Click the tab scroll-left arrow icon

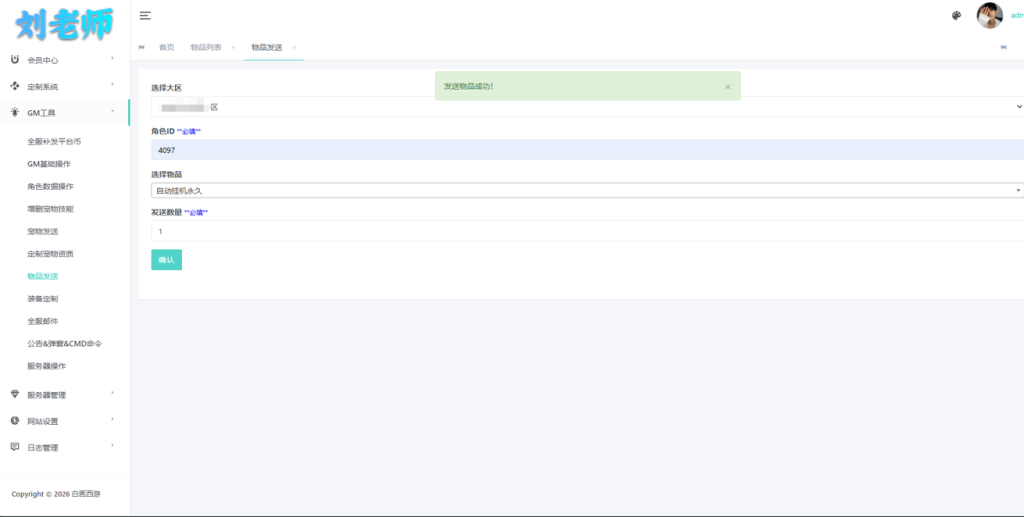click(x=142, y=47)
